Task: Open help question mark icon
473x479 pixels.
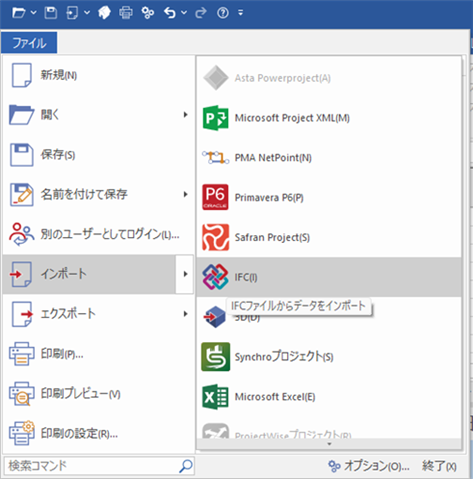Action: (x=223, y=13)
